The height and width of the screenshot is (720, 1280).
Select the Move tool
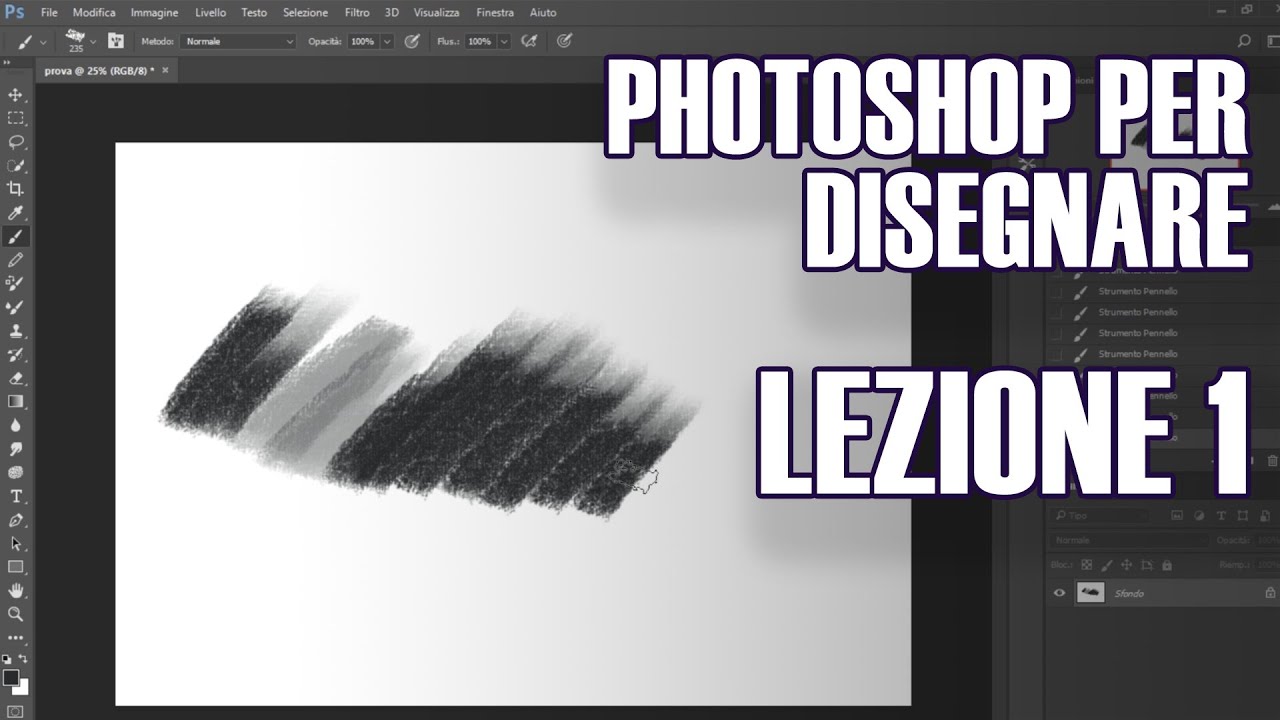15,95
